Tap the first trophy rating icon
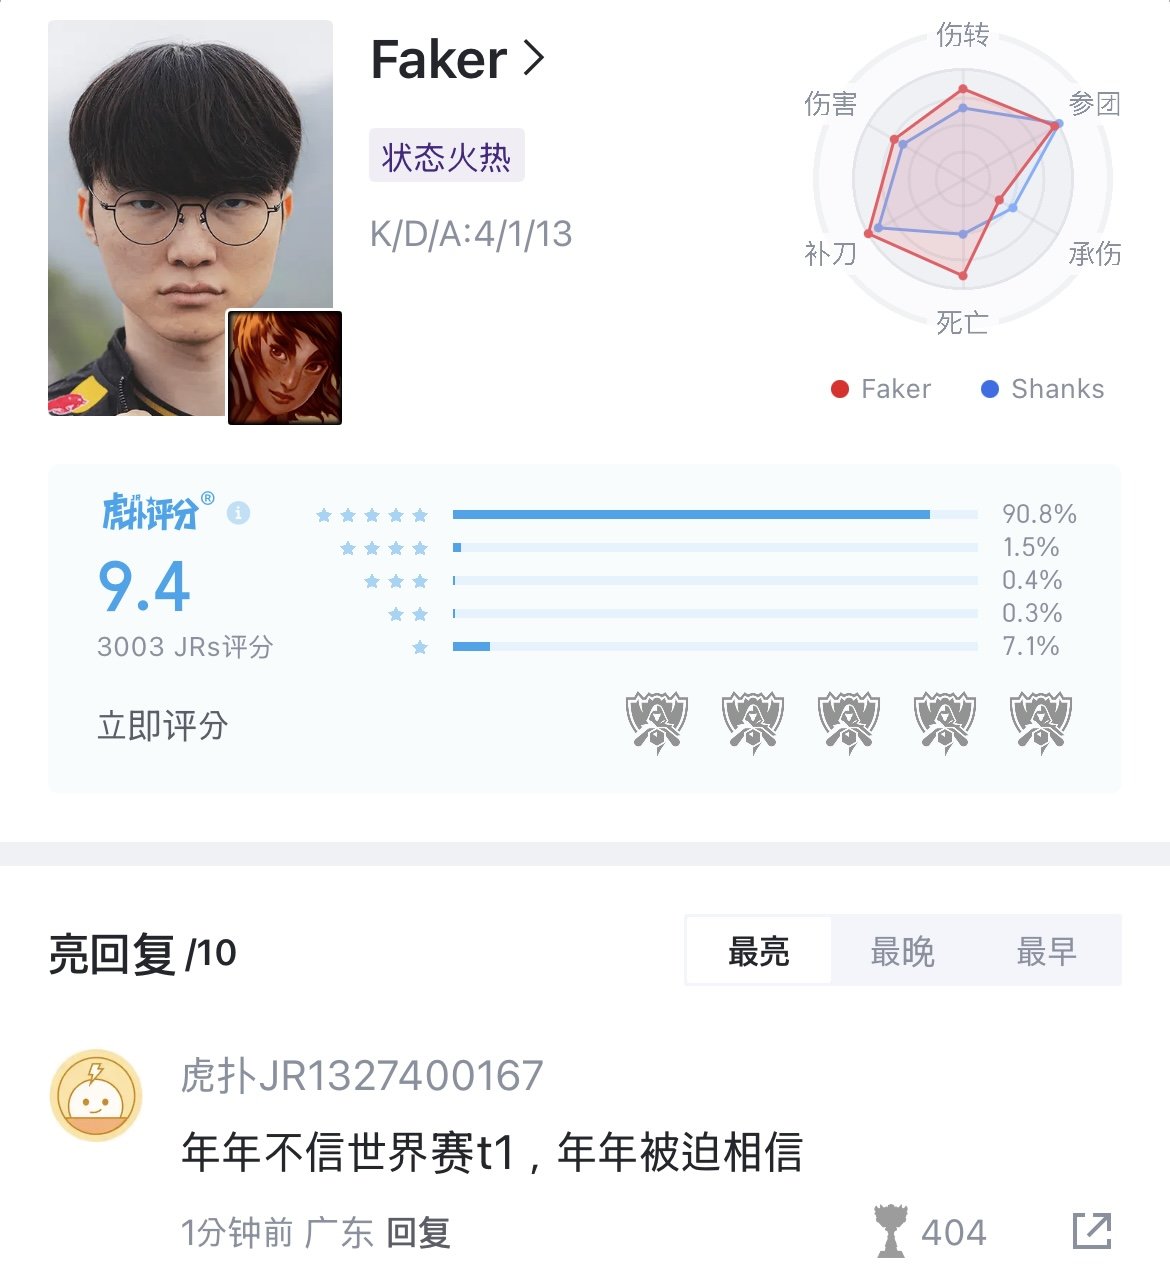Image resolution: width=1170 pixels, height=1279 pixels. coord(657,722)
